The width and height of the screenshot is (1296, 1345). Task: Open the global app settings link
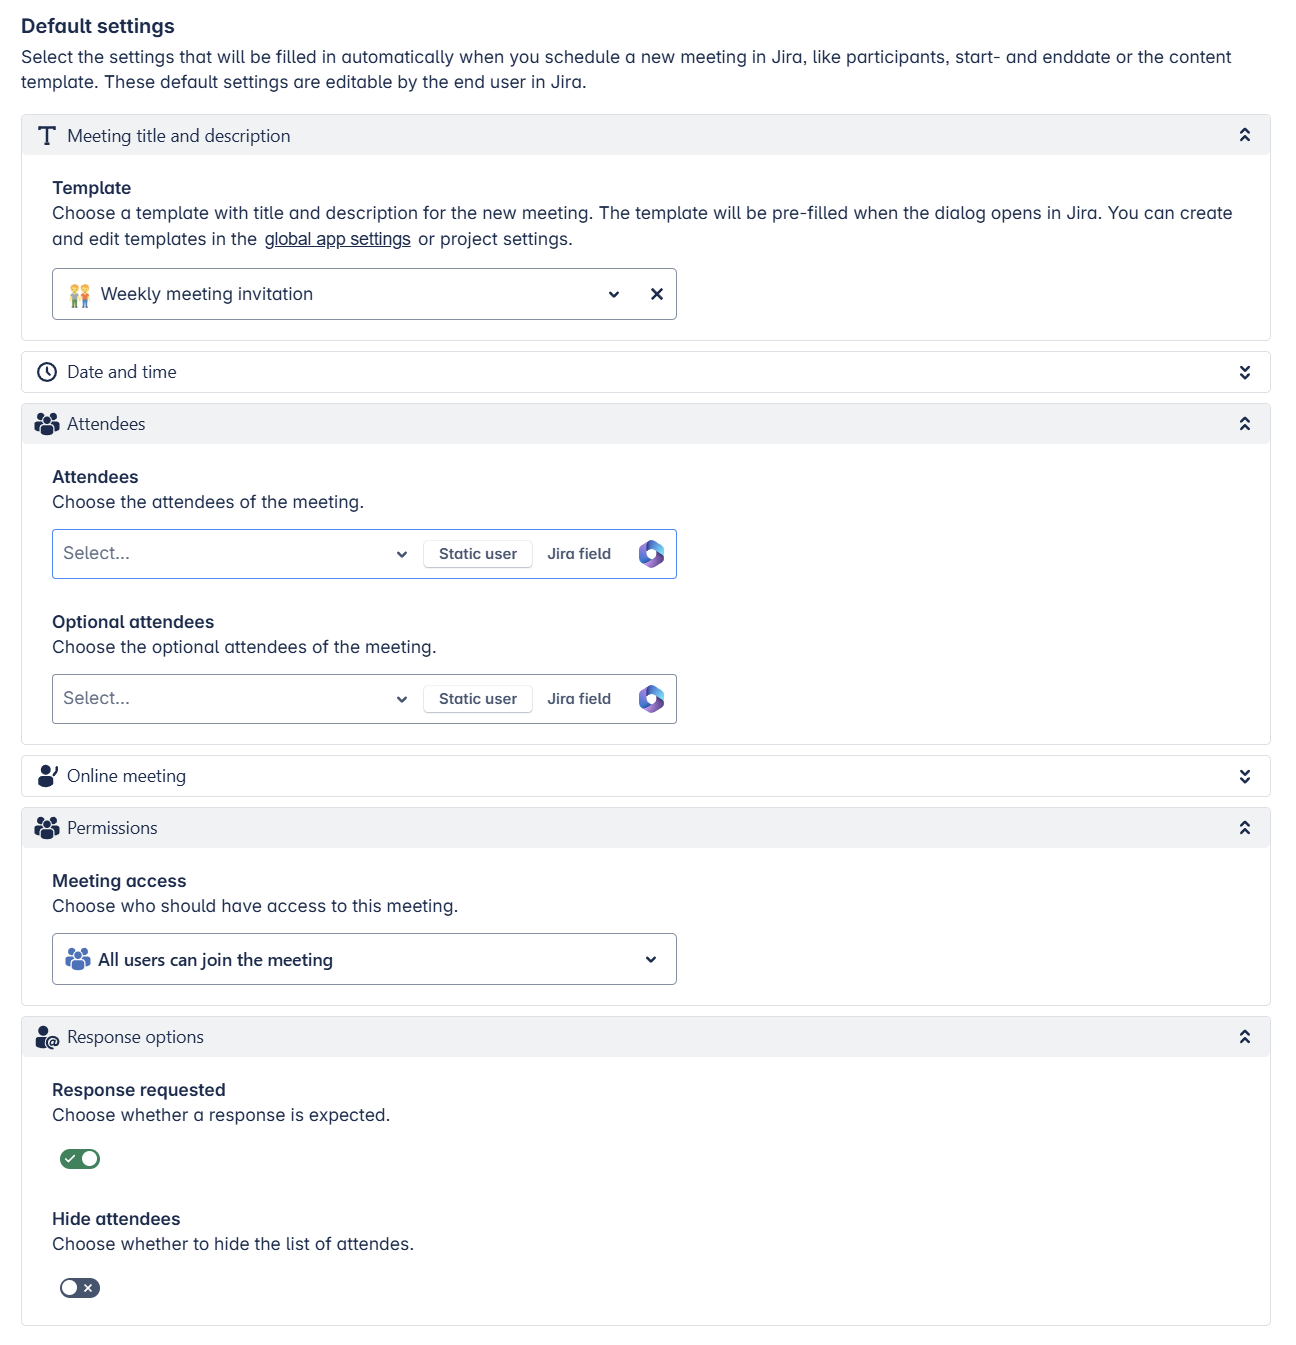pyautogui.click(x=338, y=239)
